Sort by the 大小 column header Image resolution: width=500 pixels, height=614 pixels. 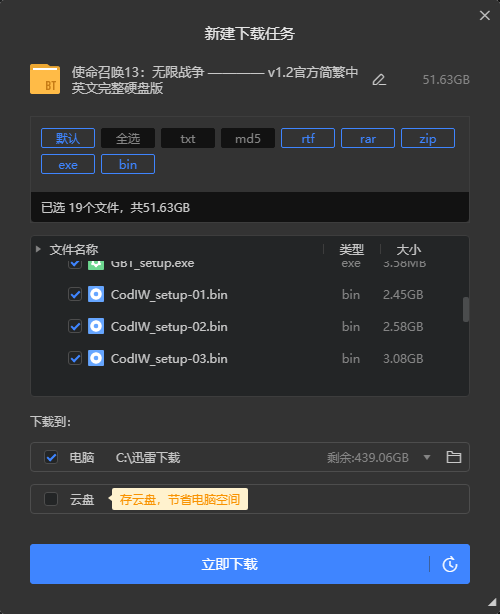pyautogui.click(x=408, y=249)
